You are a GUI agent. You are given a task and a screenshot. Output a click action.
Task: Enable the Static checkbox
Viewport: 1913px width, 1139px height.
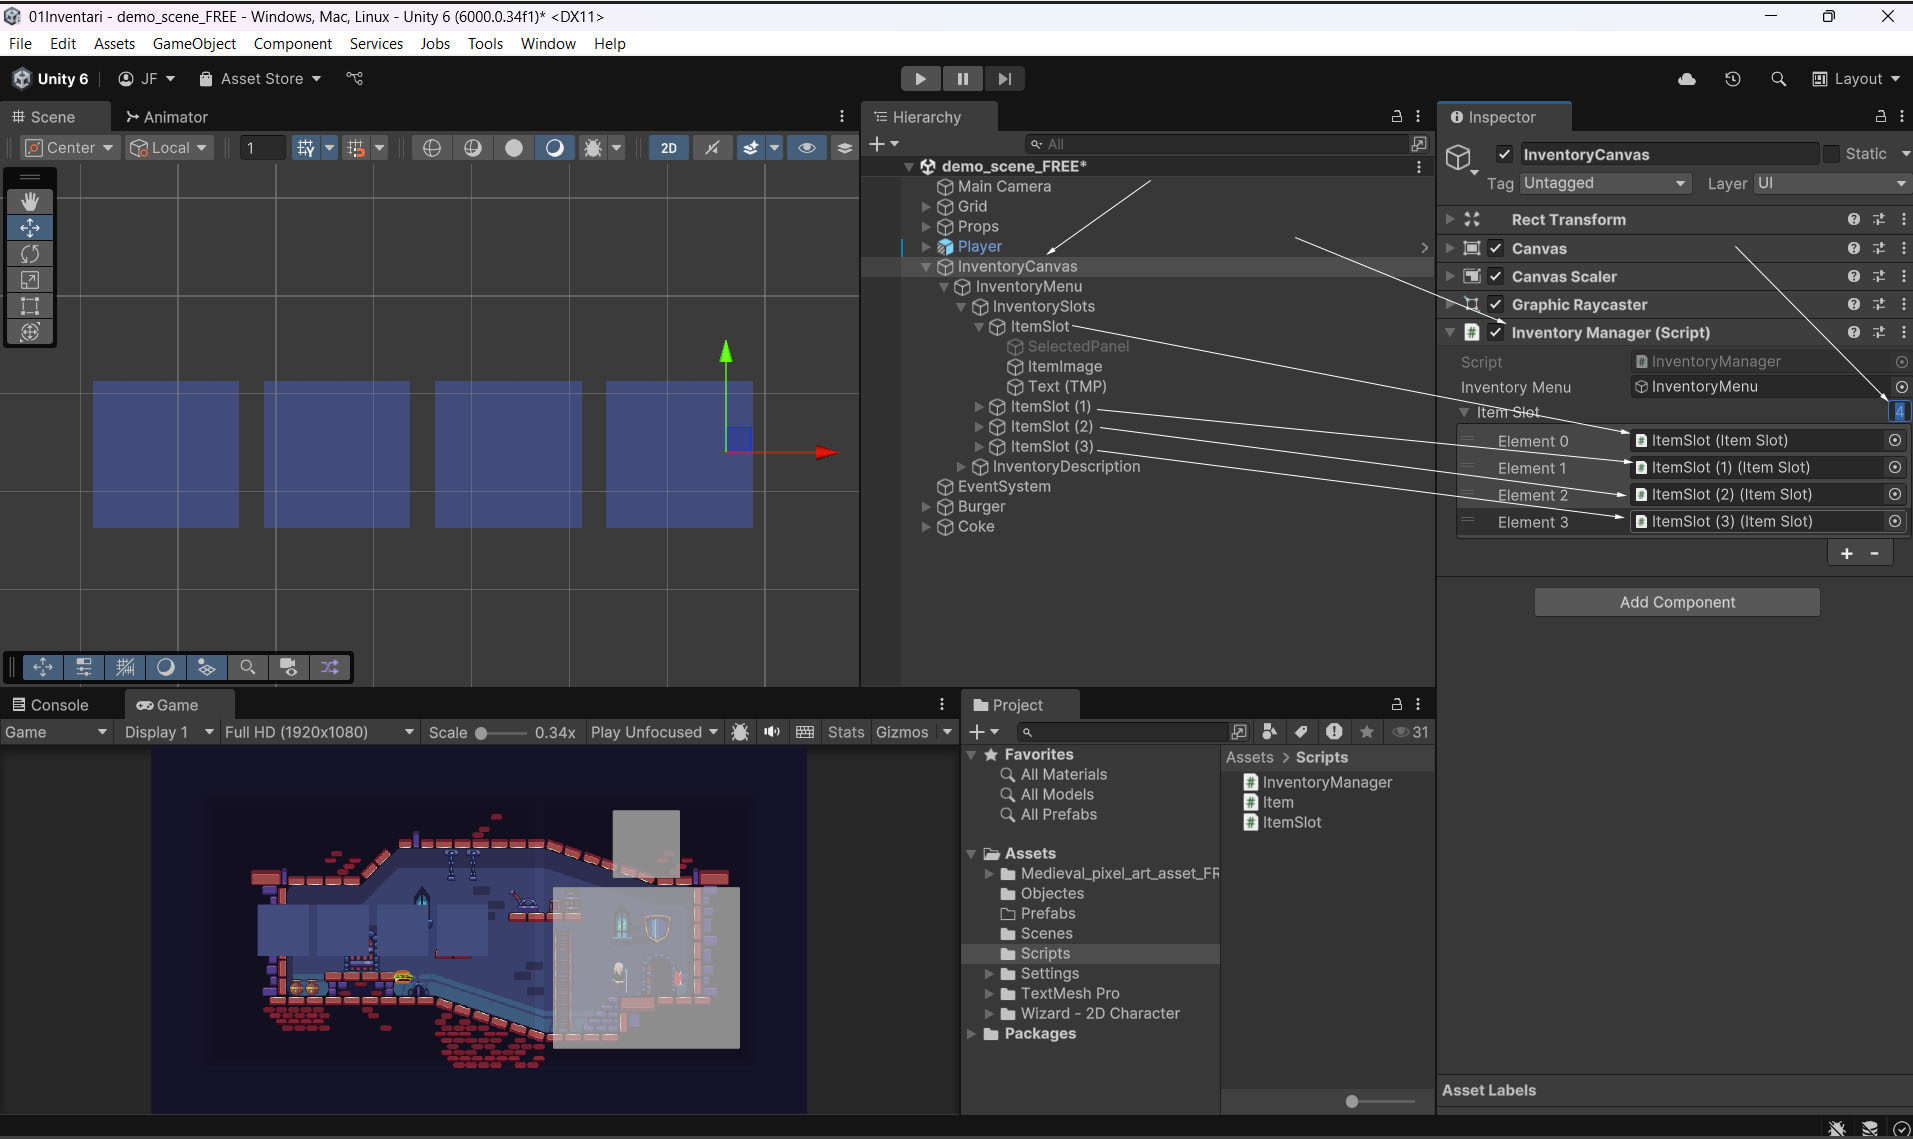click(x=1832, y=154)
